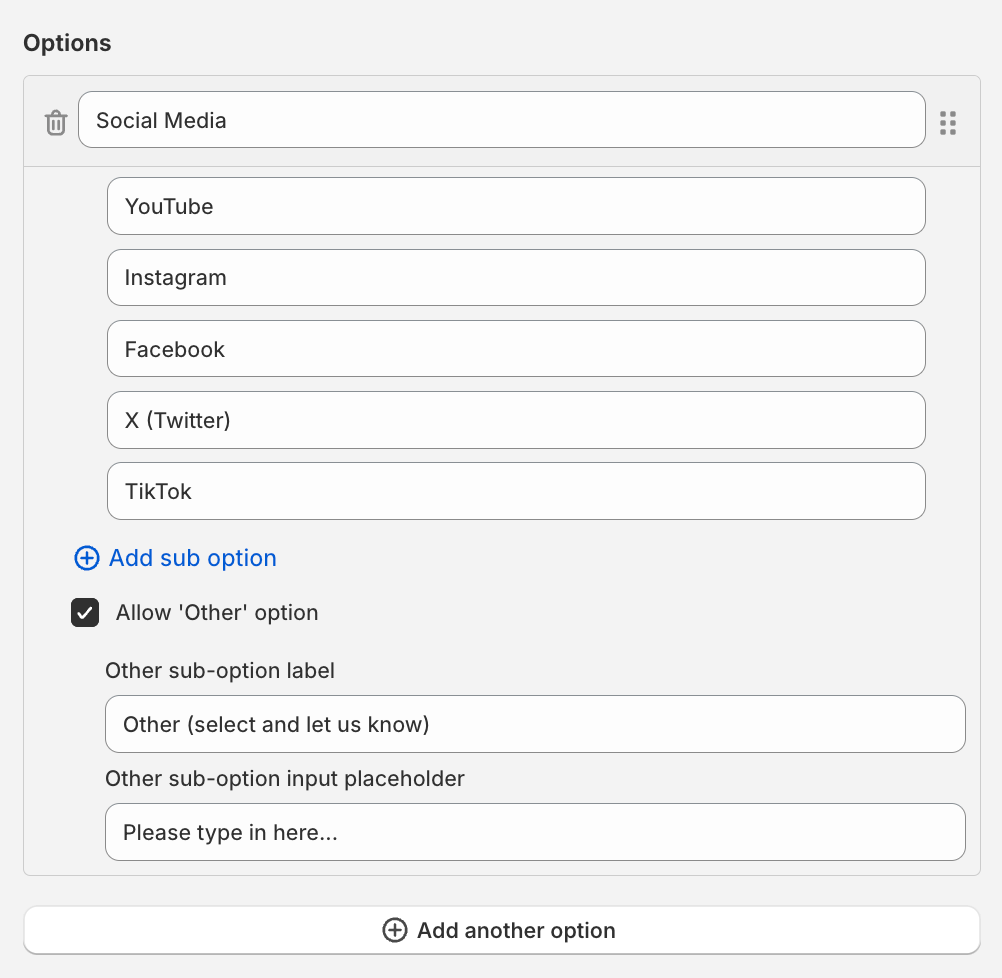Click the plus icon in Add another option
The image size is (1002, 978).
click(395, 930)
